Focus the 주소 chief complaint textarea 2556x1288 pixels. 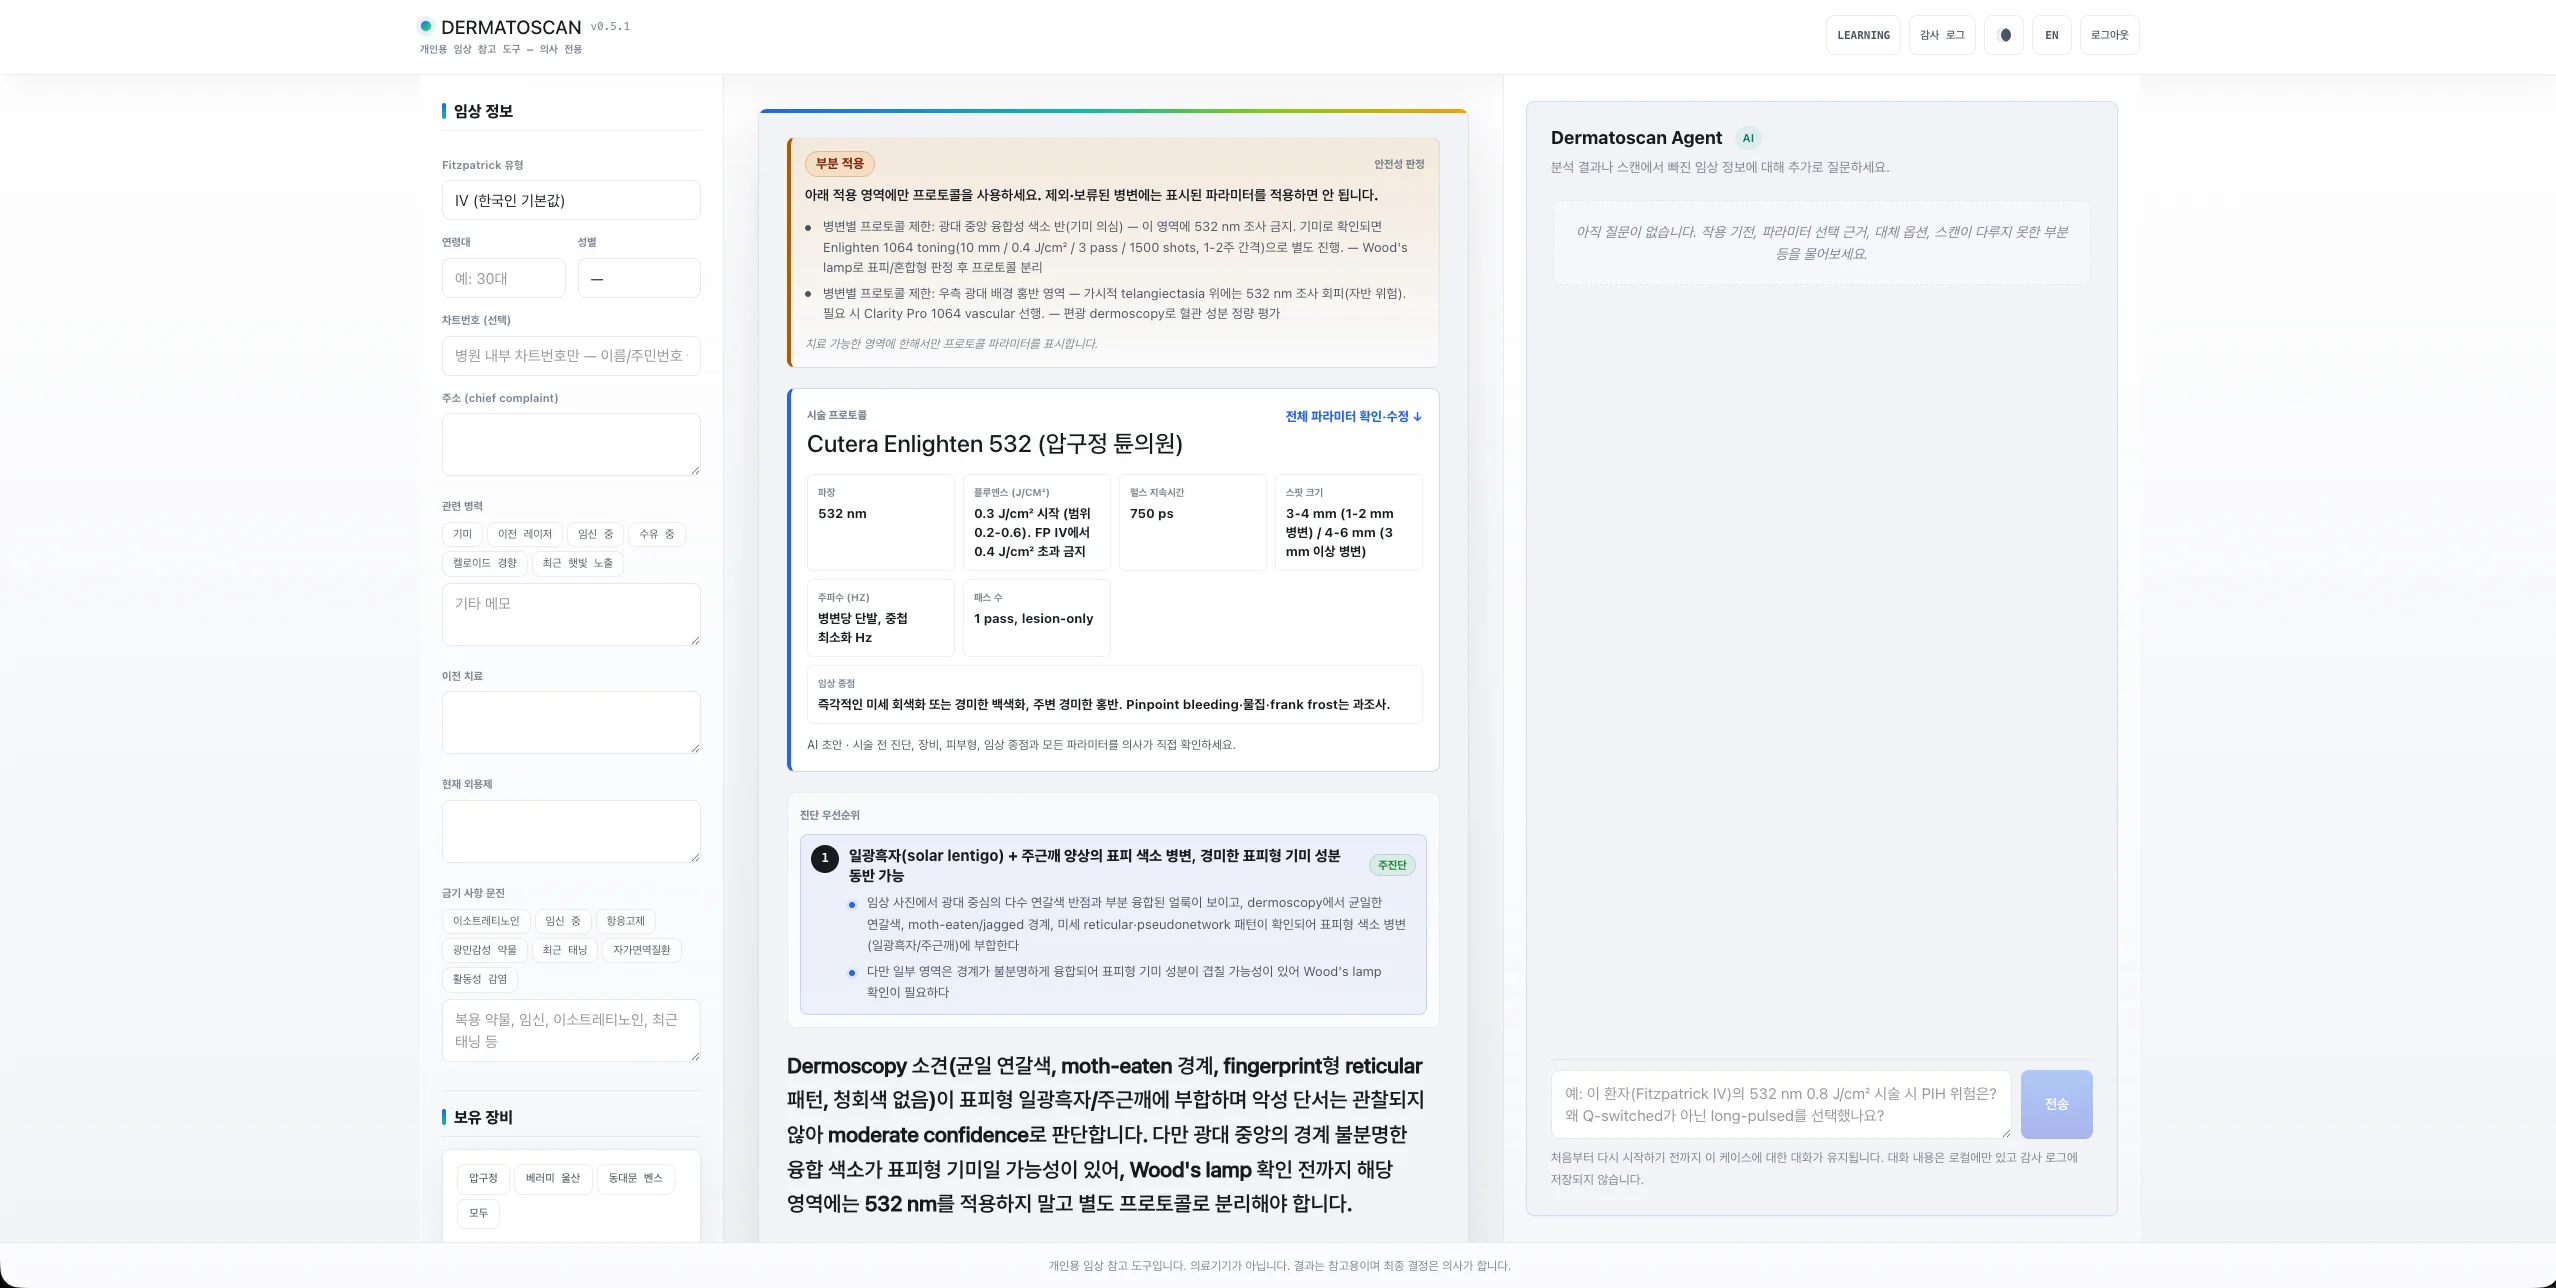571,444
